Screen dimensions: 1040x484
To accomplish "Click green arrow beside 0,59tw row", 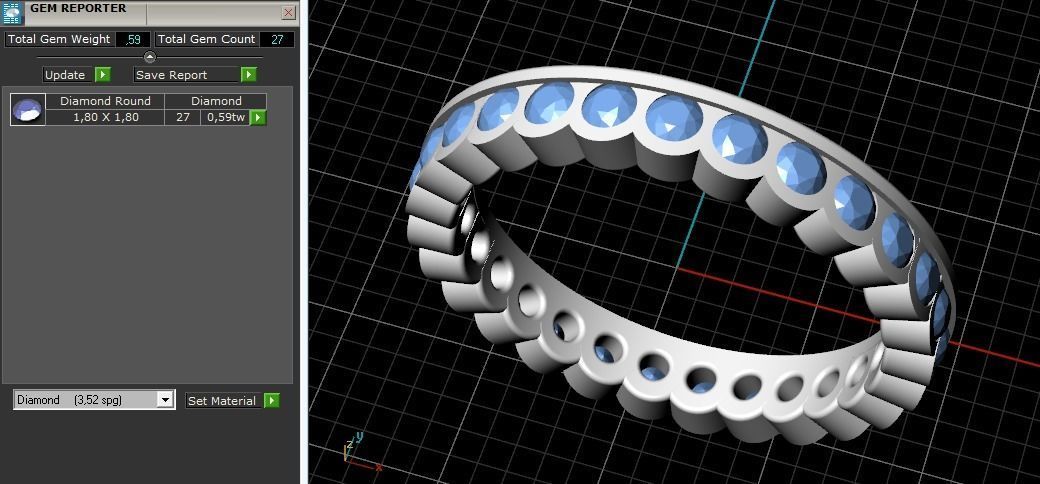I will pos(258,117).
